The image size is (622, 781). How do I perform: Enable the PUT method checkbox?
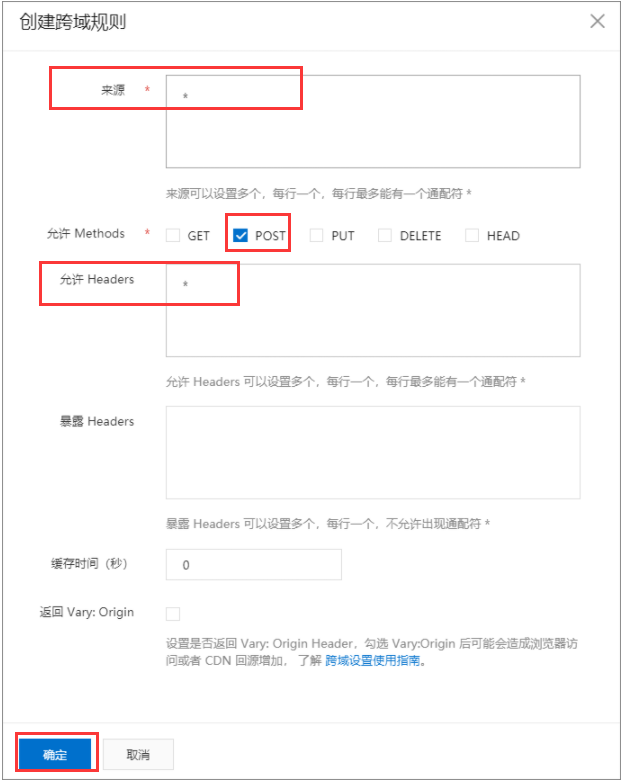pos(317,235)
